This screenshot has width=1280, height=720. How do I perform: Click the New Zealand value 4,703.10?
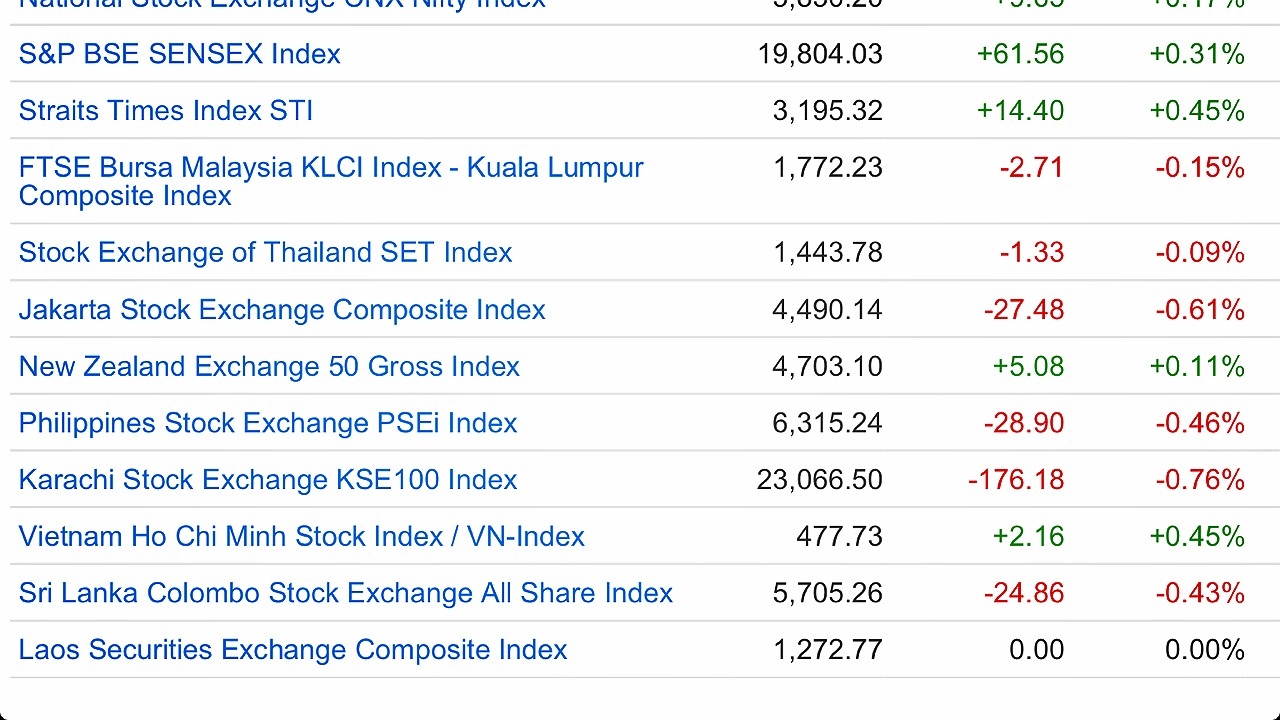[827, 367]
